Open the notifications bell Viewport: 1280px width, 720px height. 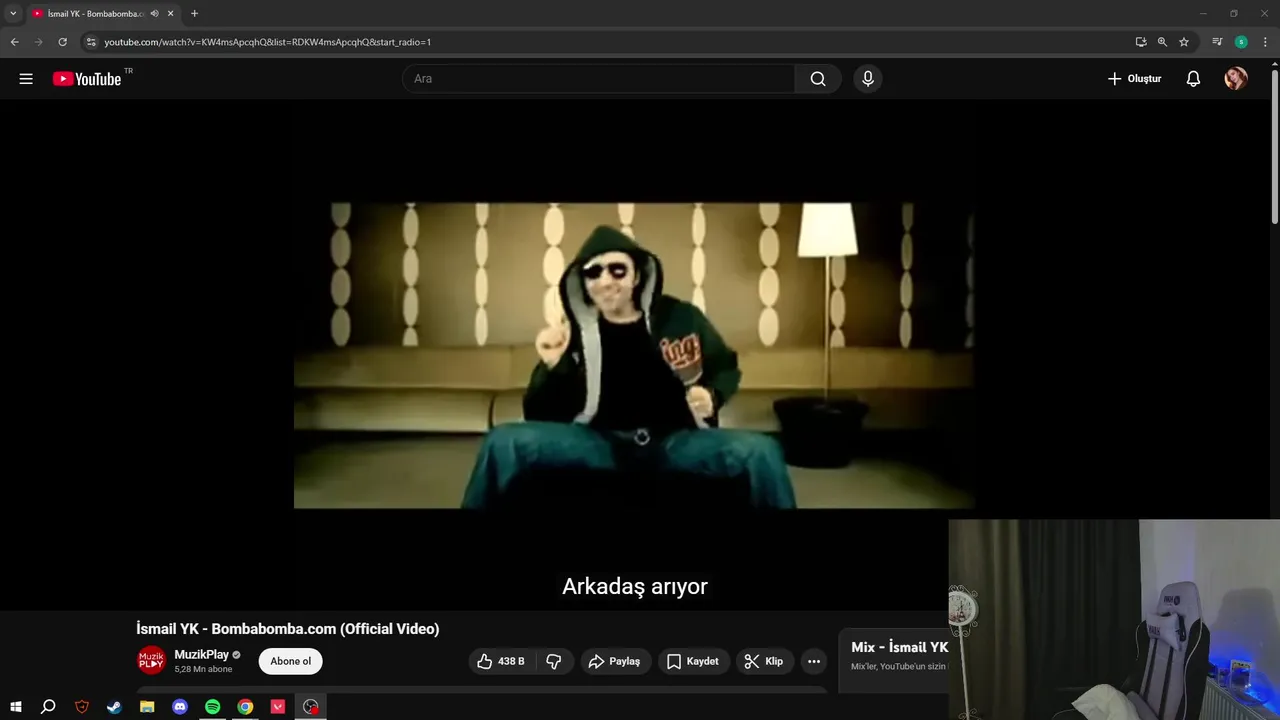pos(1193,79)
